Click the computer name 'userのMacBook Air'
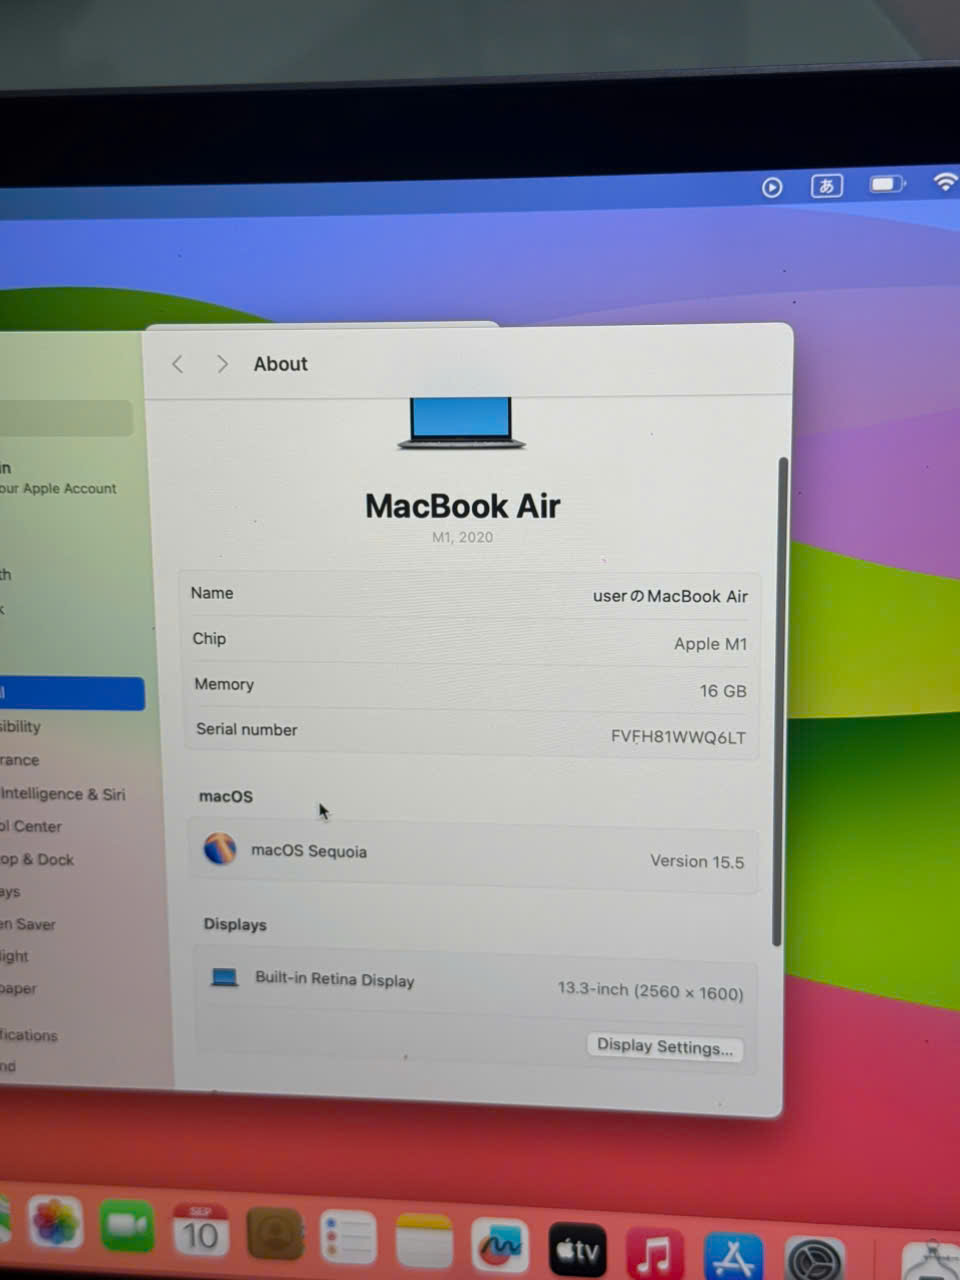The width and height of the screenshot is (960, 1280). (x=670, y=596)
